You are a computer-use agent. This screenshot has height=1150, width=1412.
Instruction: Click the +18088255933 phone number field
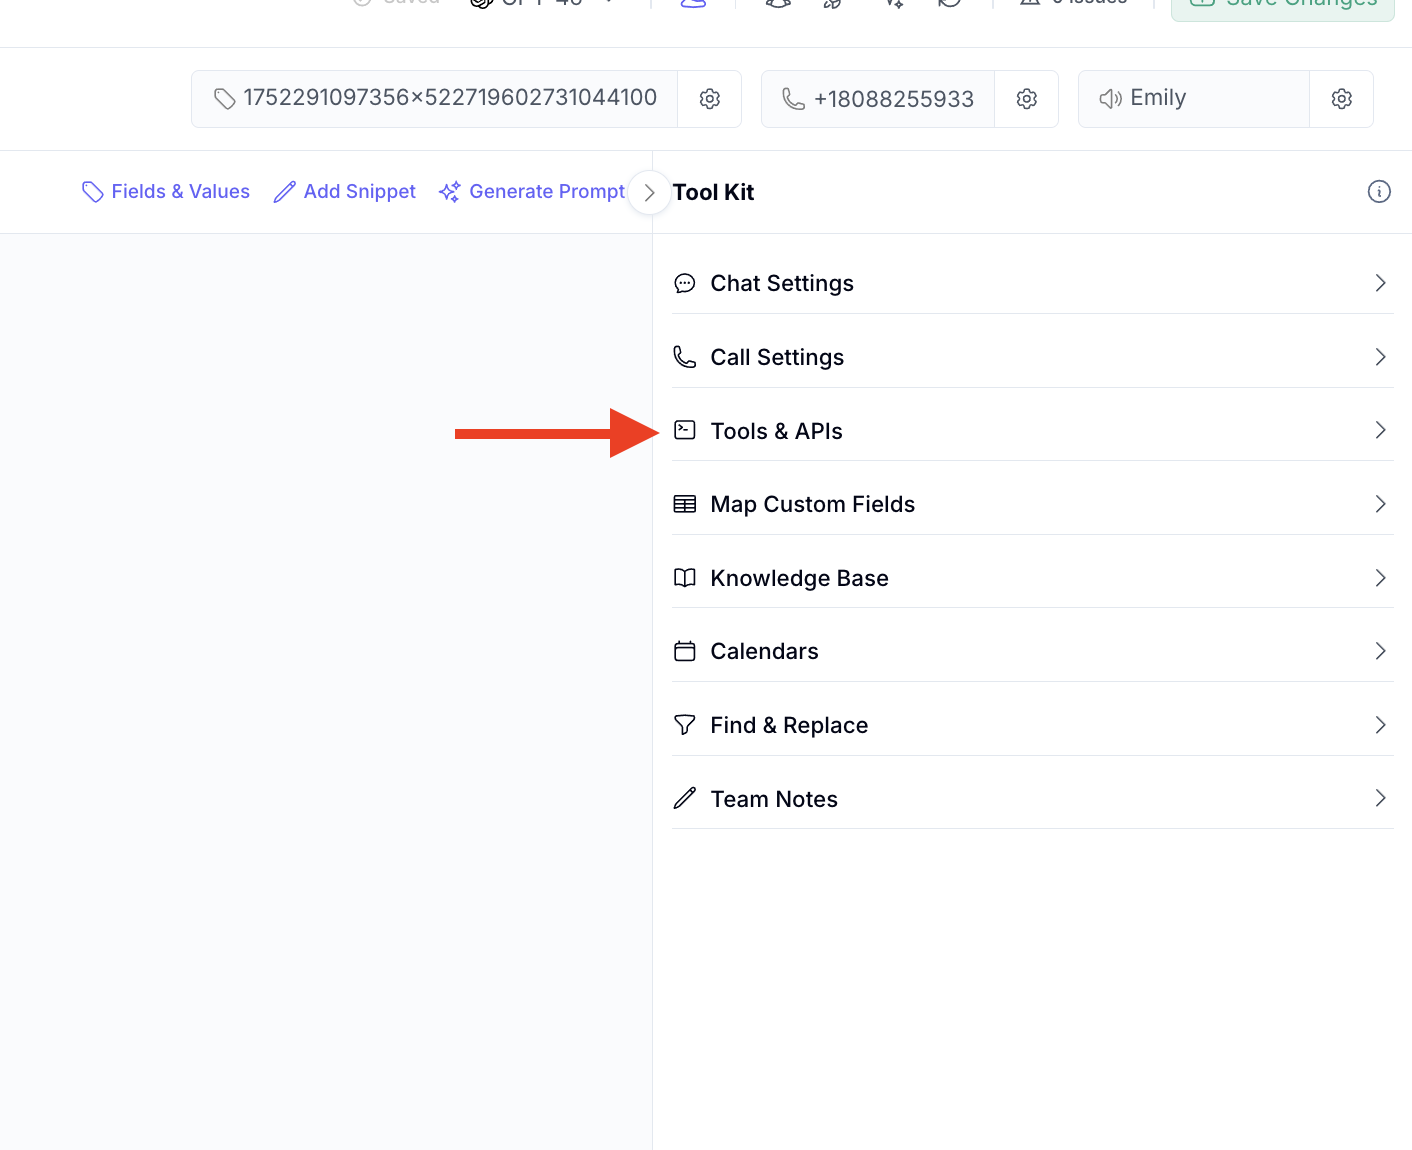(x=878, y=99)
